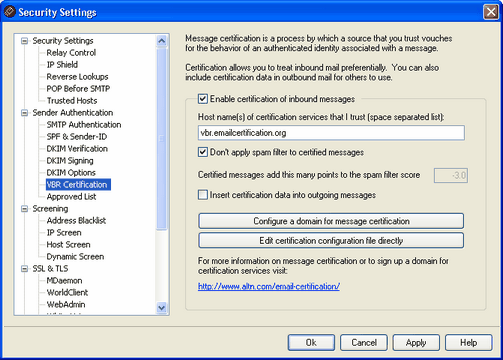
Task: Click Edit certification configuration file directly
Action: [331, 240]
